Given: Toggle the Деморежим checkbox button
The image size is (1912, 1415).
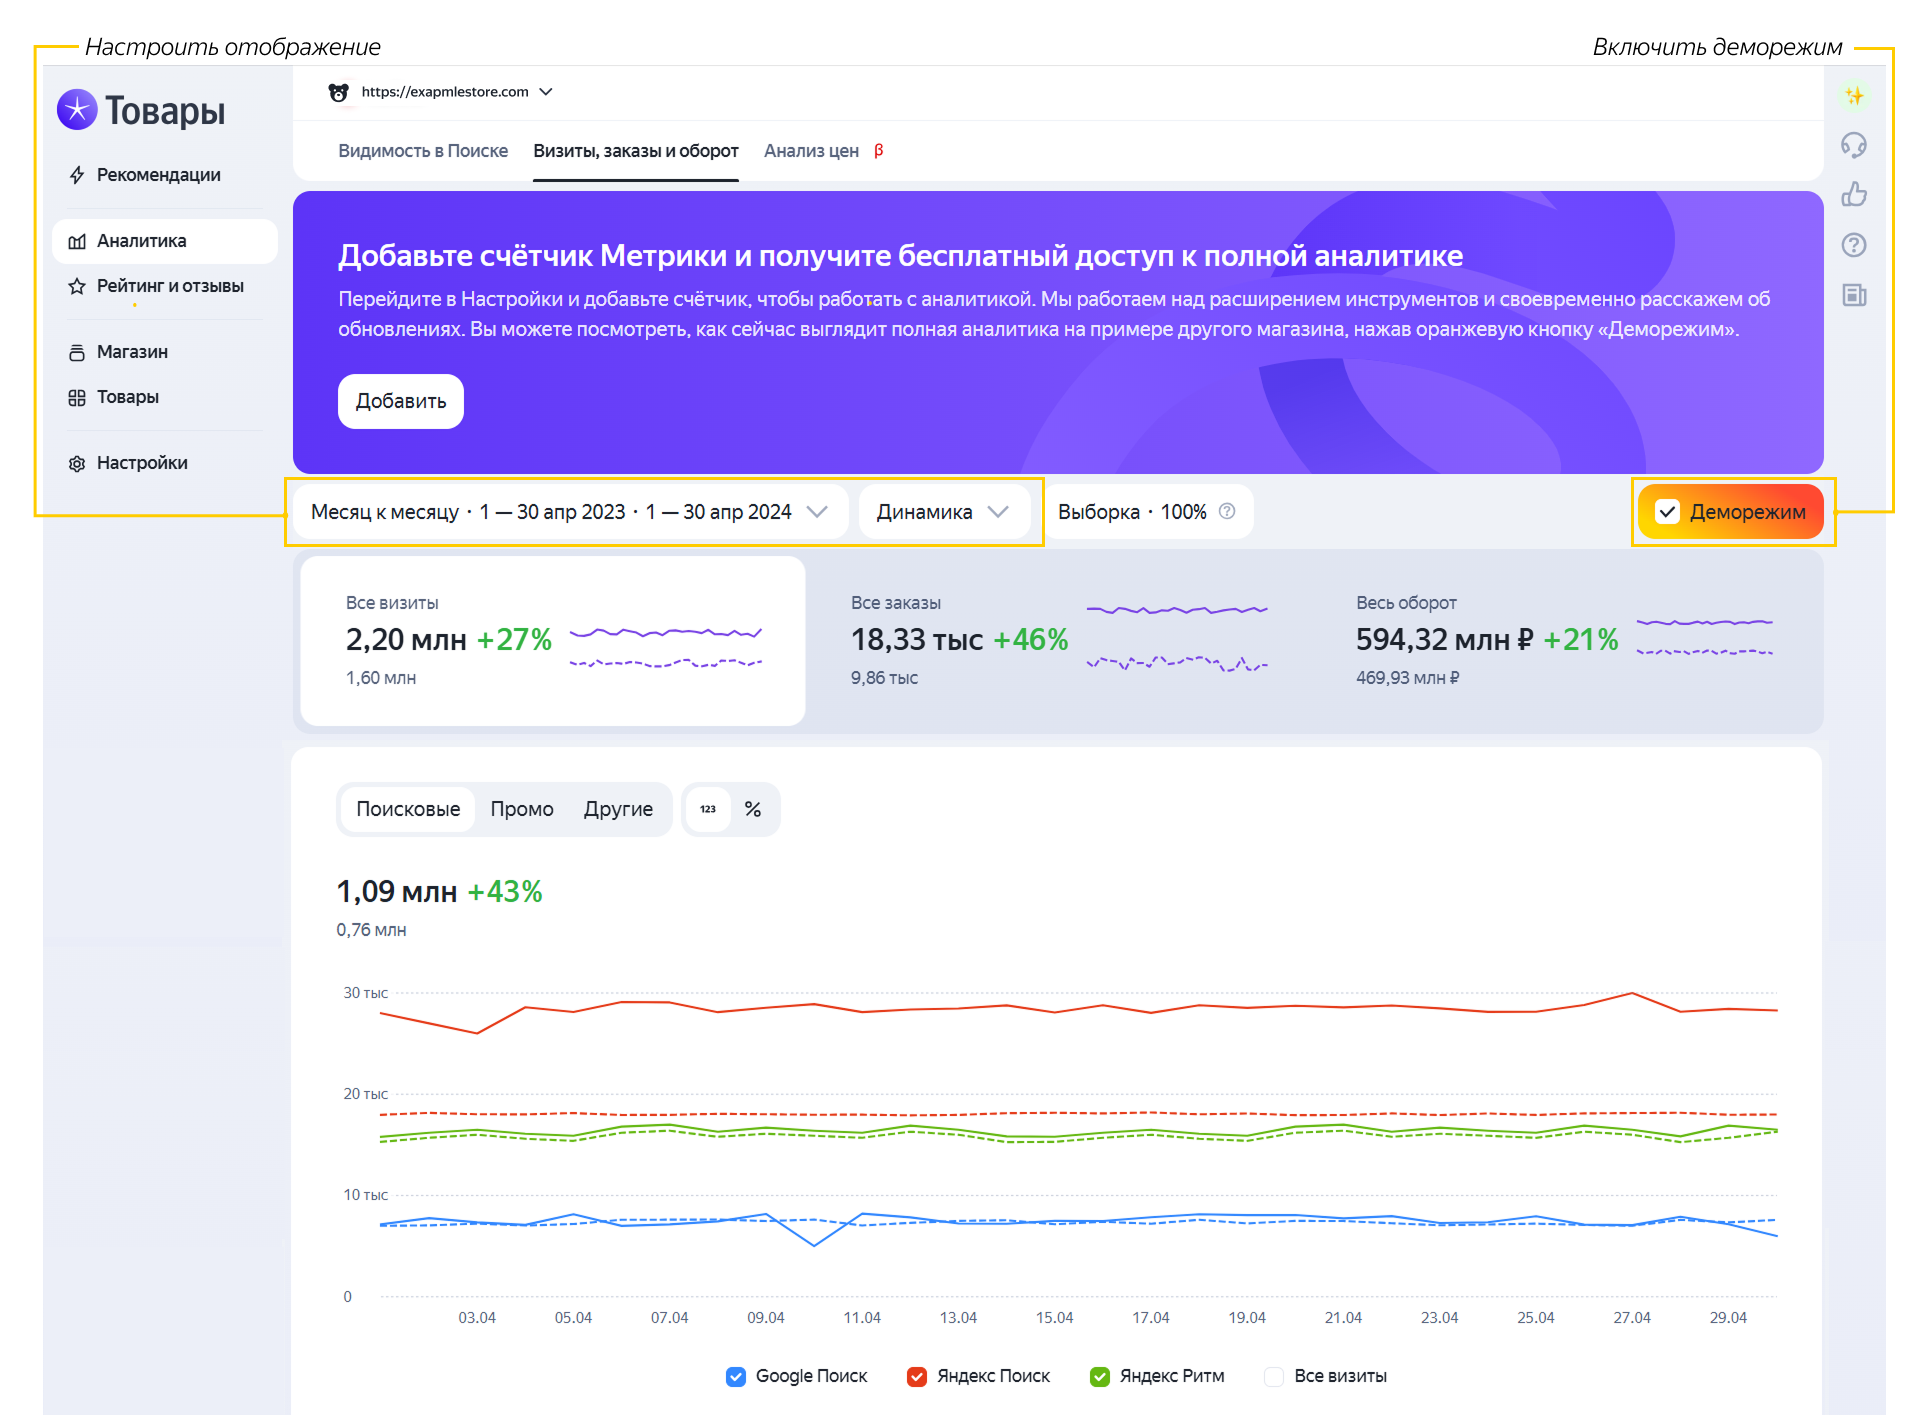Looking at the screenshot, I should click(1730, 512).
